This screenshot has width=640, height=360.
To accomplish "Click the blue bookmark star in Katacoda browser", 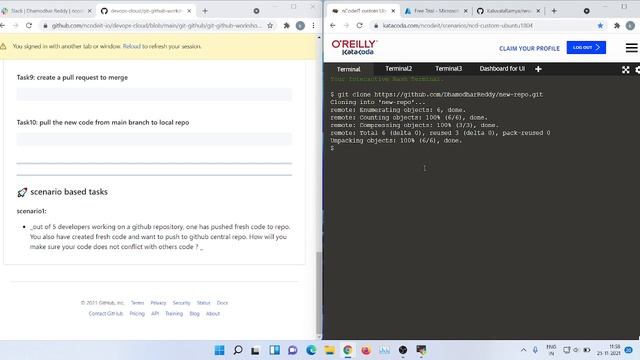I will (600, 25).
